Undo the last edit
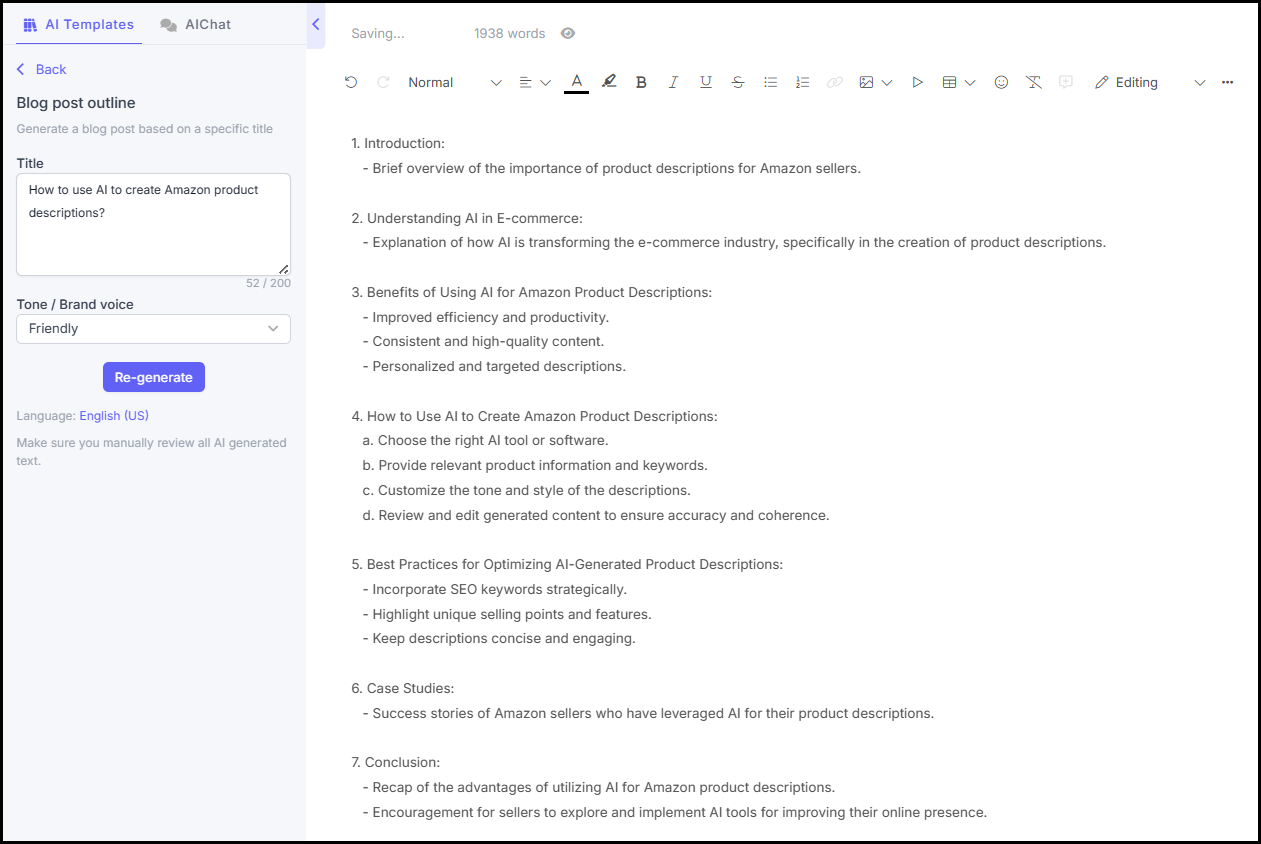 (351, 82)
